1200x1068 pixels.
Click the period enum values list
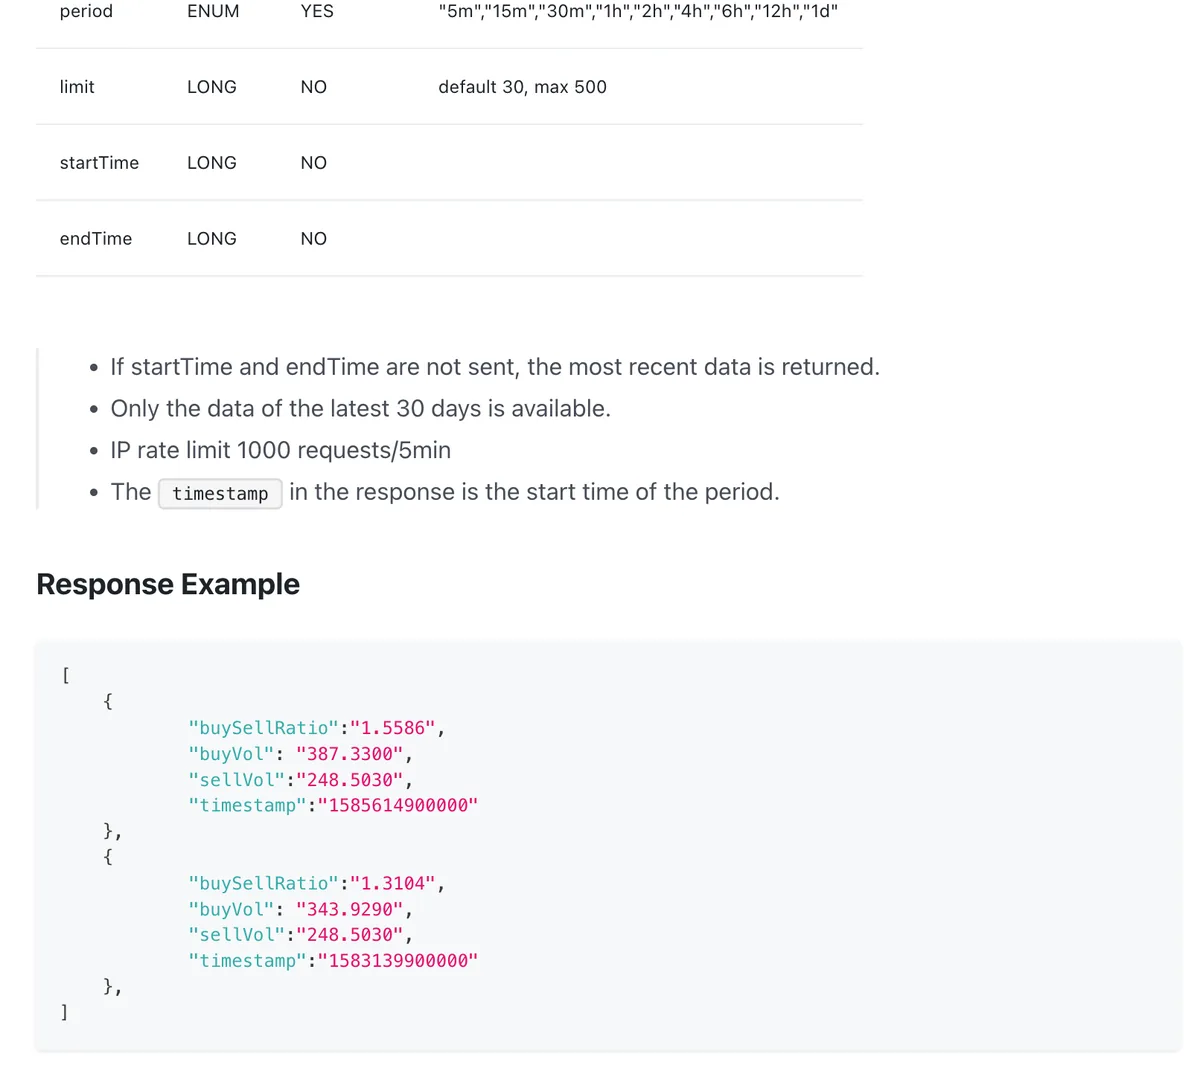638,11
